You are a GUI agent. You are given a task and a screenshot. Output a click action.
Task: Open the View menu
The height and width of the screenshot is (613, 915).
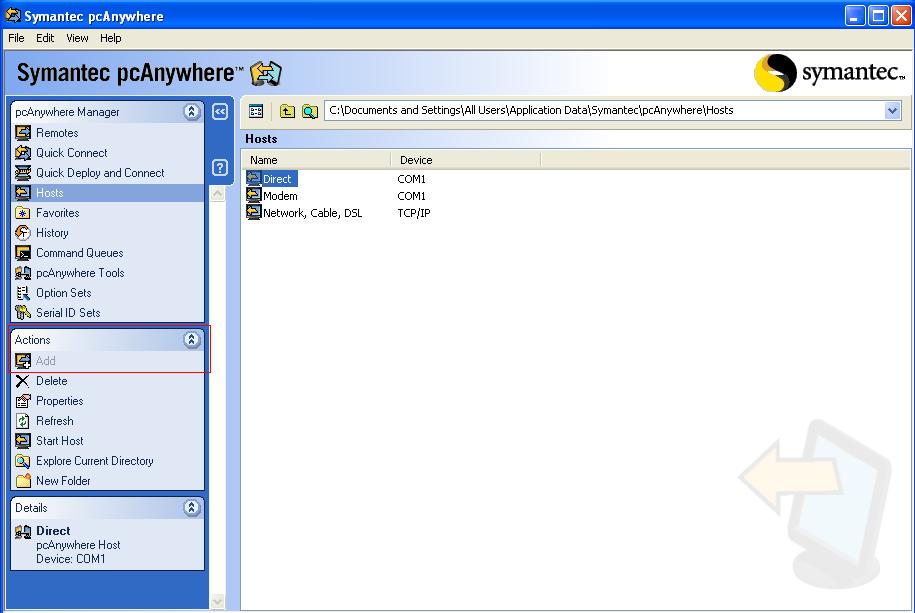pyautogui.click(x=77, y=38)
